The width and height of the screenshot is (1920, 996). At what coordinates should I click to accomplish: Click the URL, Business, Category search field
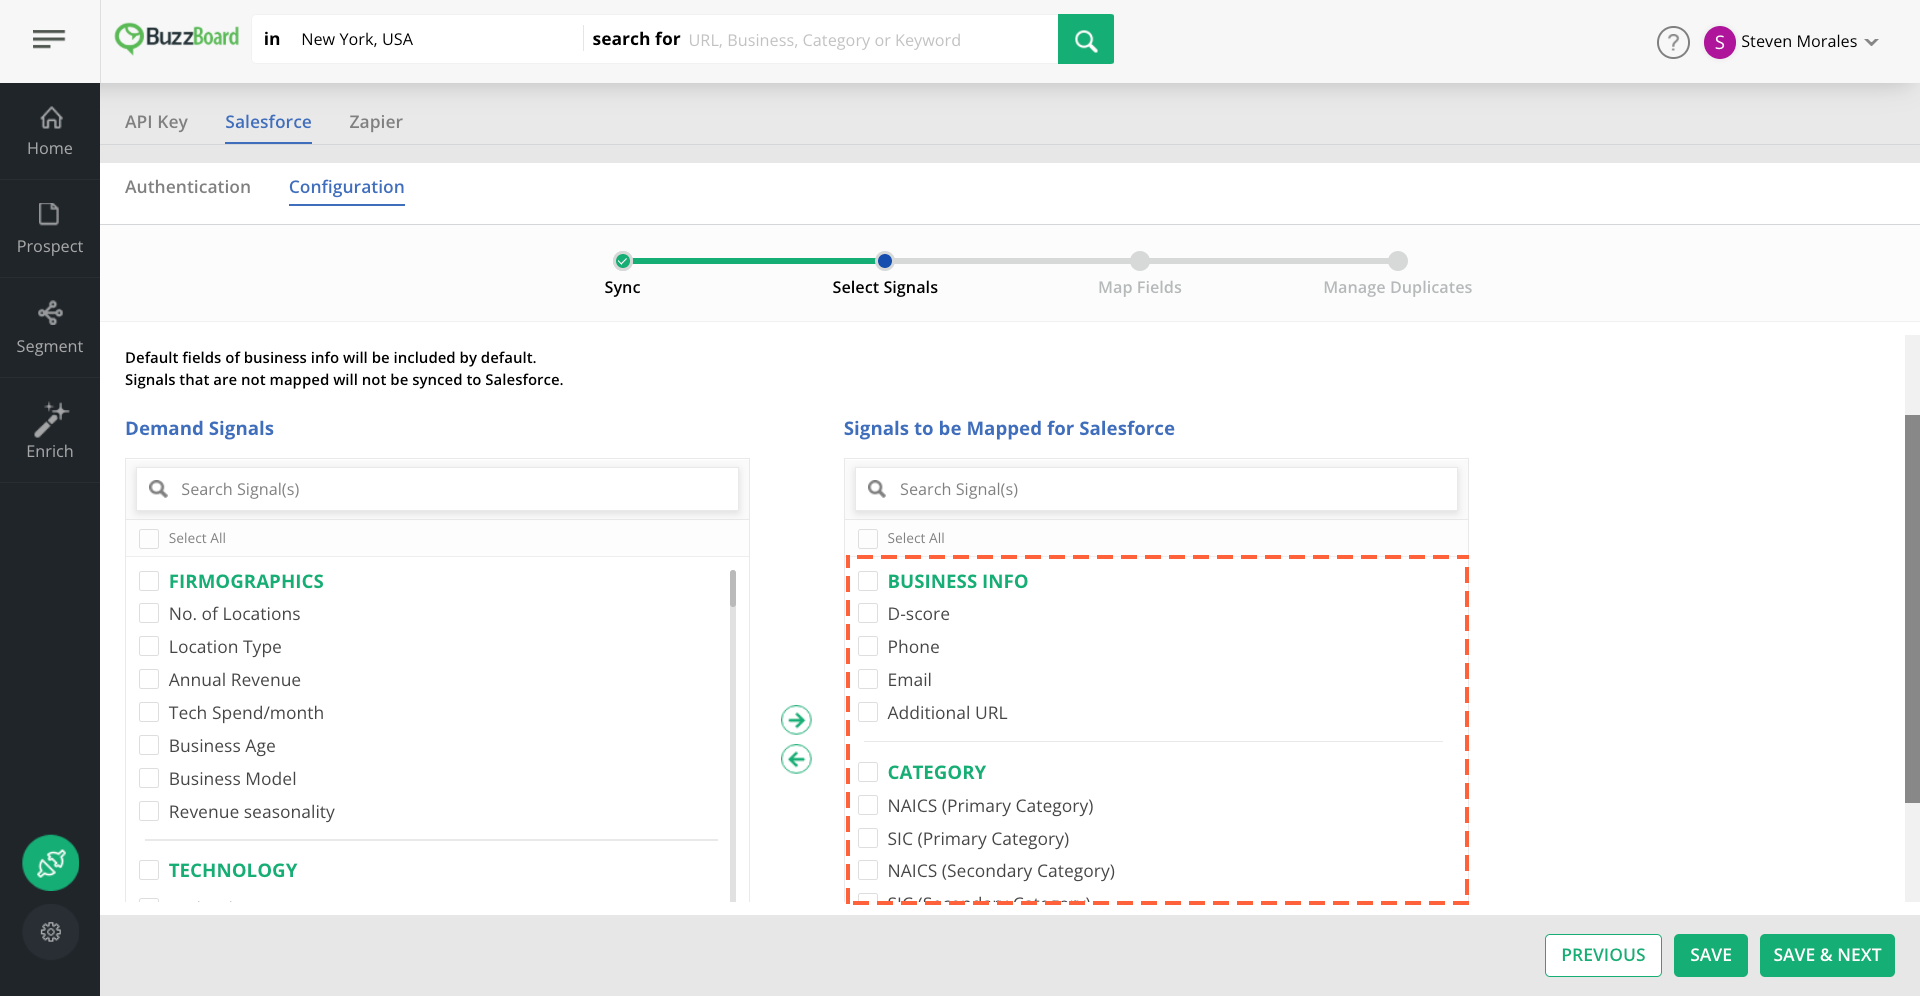pos(868,40)
